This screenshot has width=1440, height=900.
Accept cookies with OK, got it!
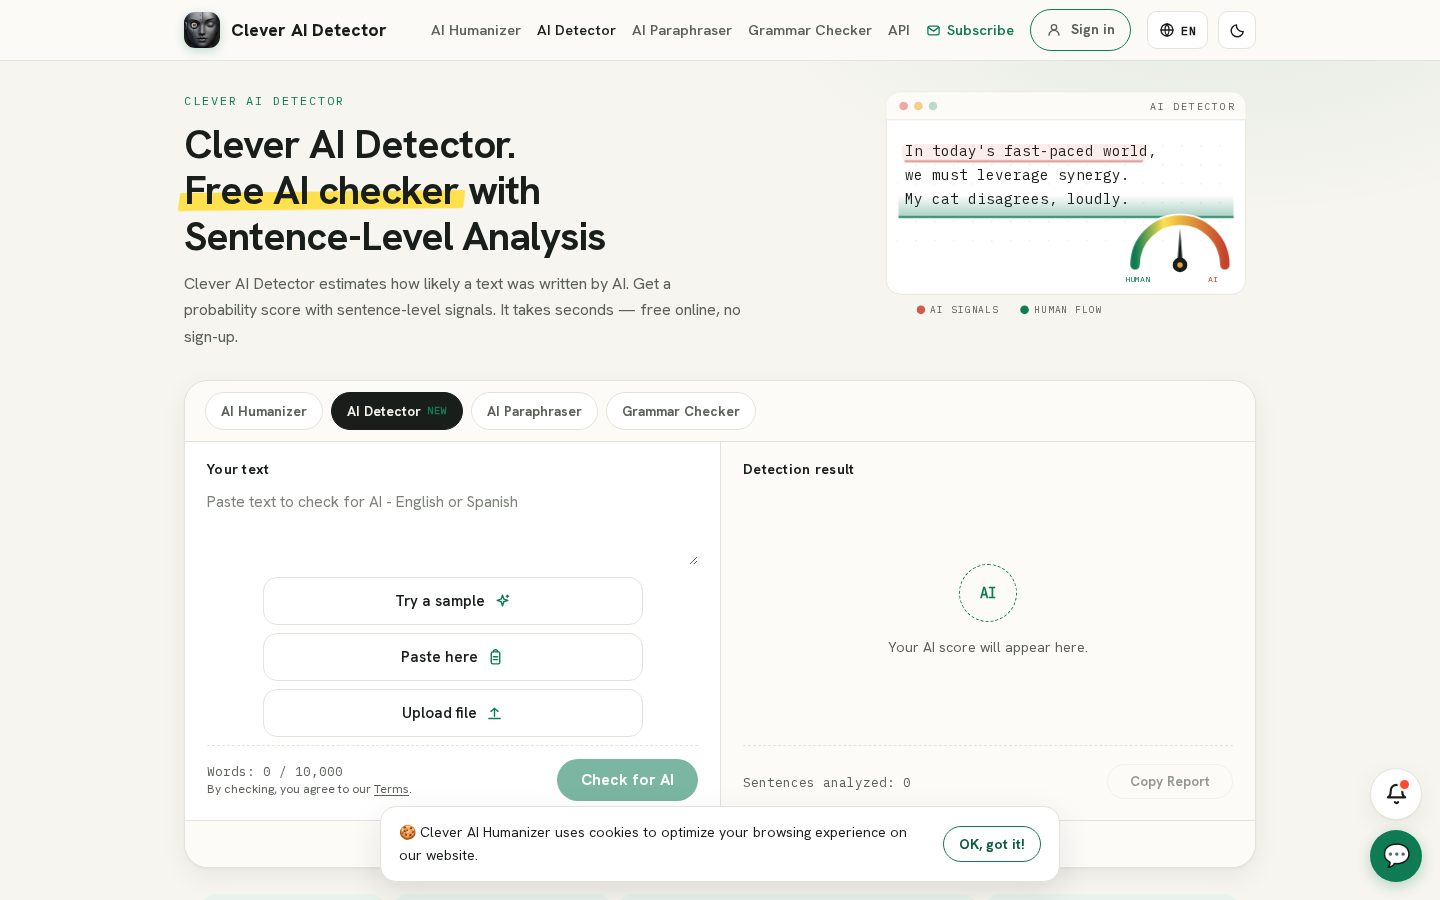[992, 844]
